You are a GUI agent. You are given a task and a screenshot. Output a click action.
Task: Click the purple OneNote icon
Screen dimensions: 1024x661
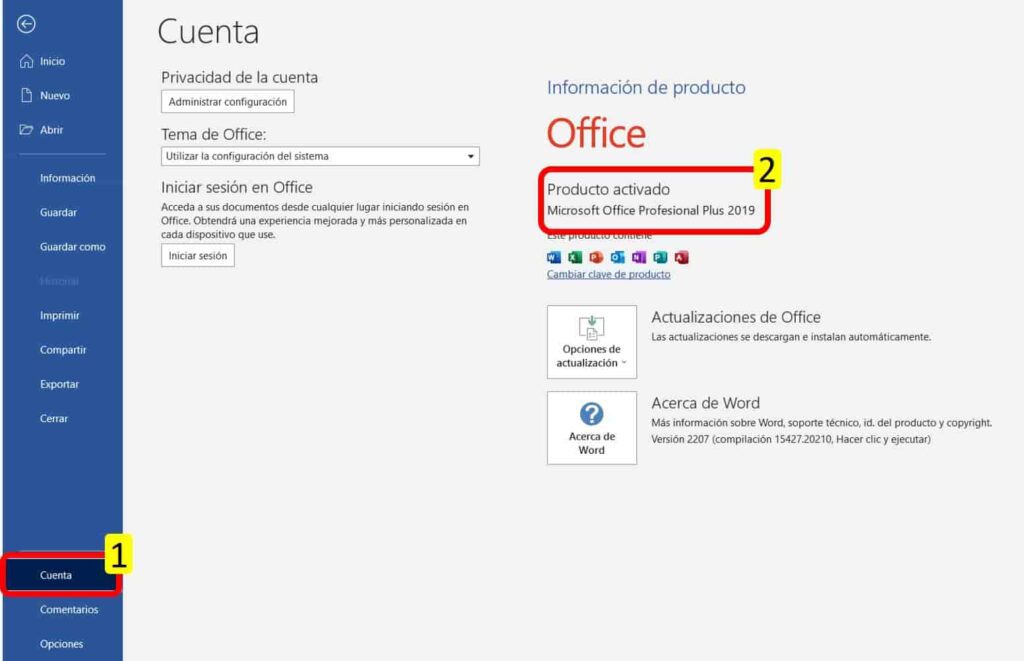(639, 257)
